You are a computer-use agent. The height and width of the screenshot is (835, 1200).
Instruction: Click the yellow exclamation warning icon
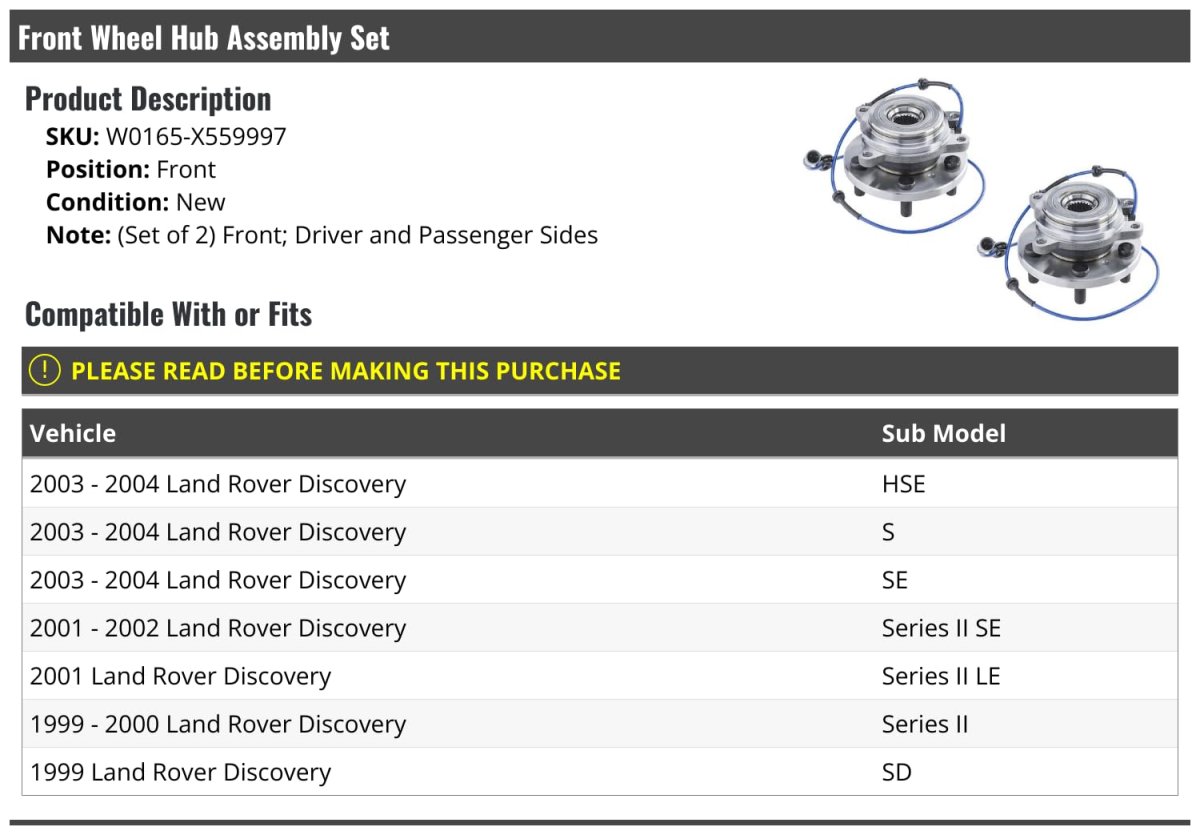pyautogui.click(x=45, y=371)
